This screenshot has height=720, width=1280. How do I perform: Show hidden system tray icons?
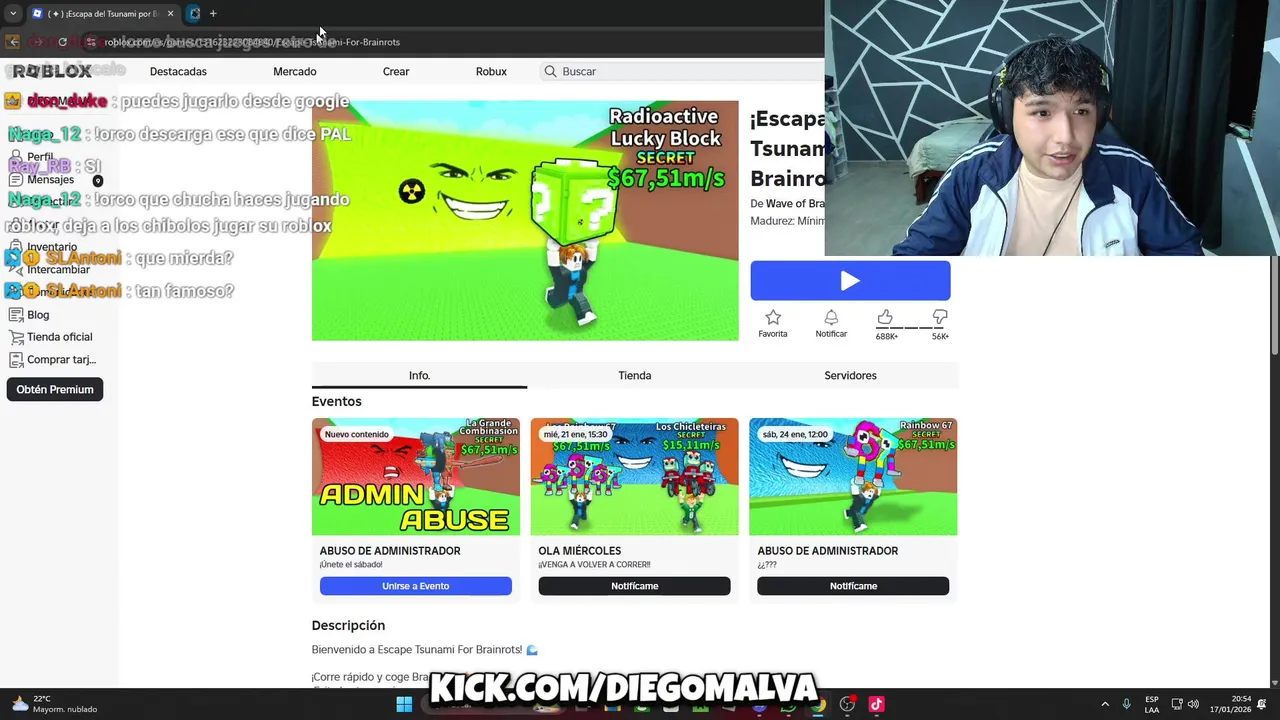pyautogui.click(x=1105, y=704)
